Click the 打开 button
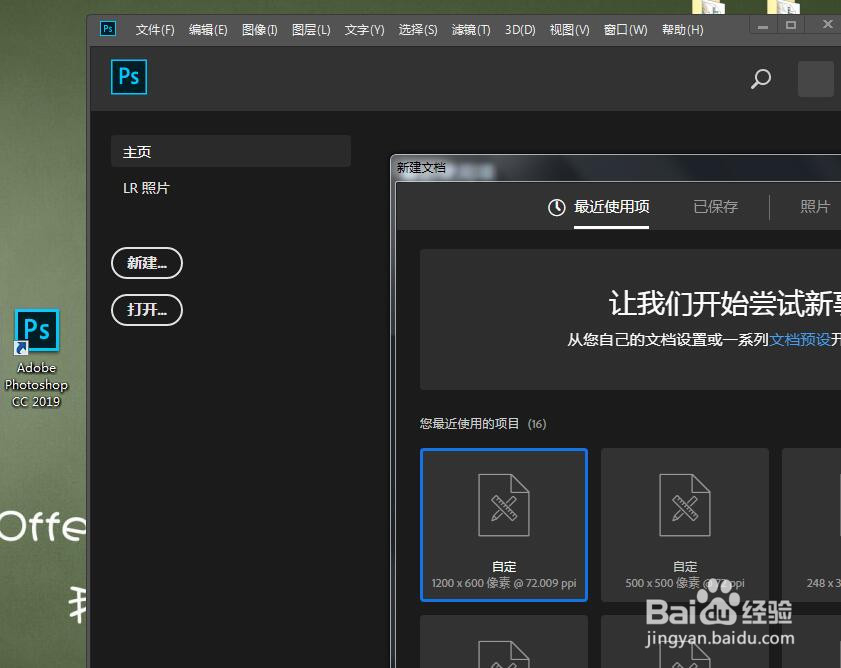 tap(146, 310)
